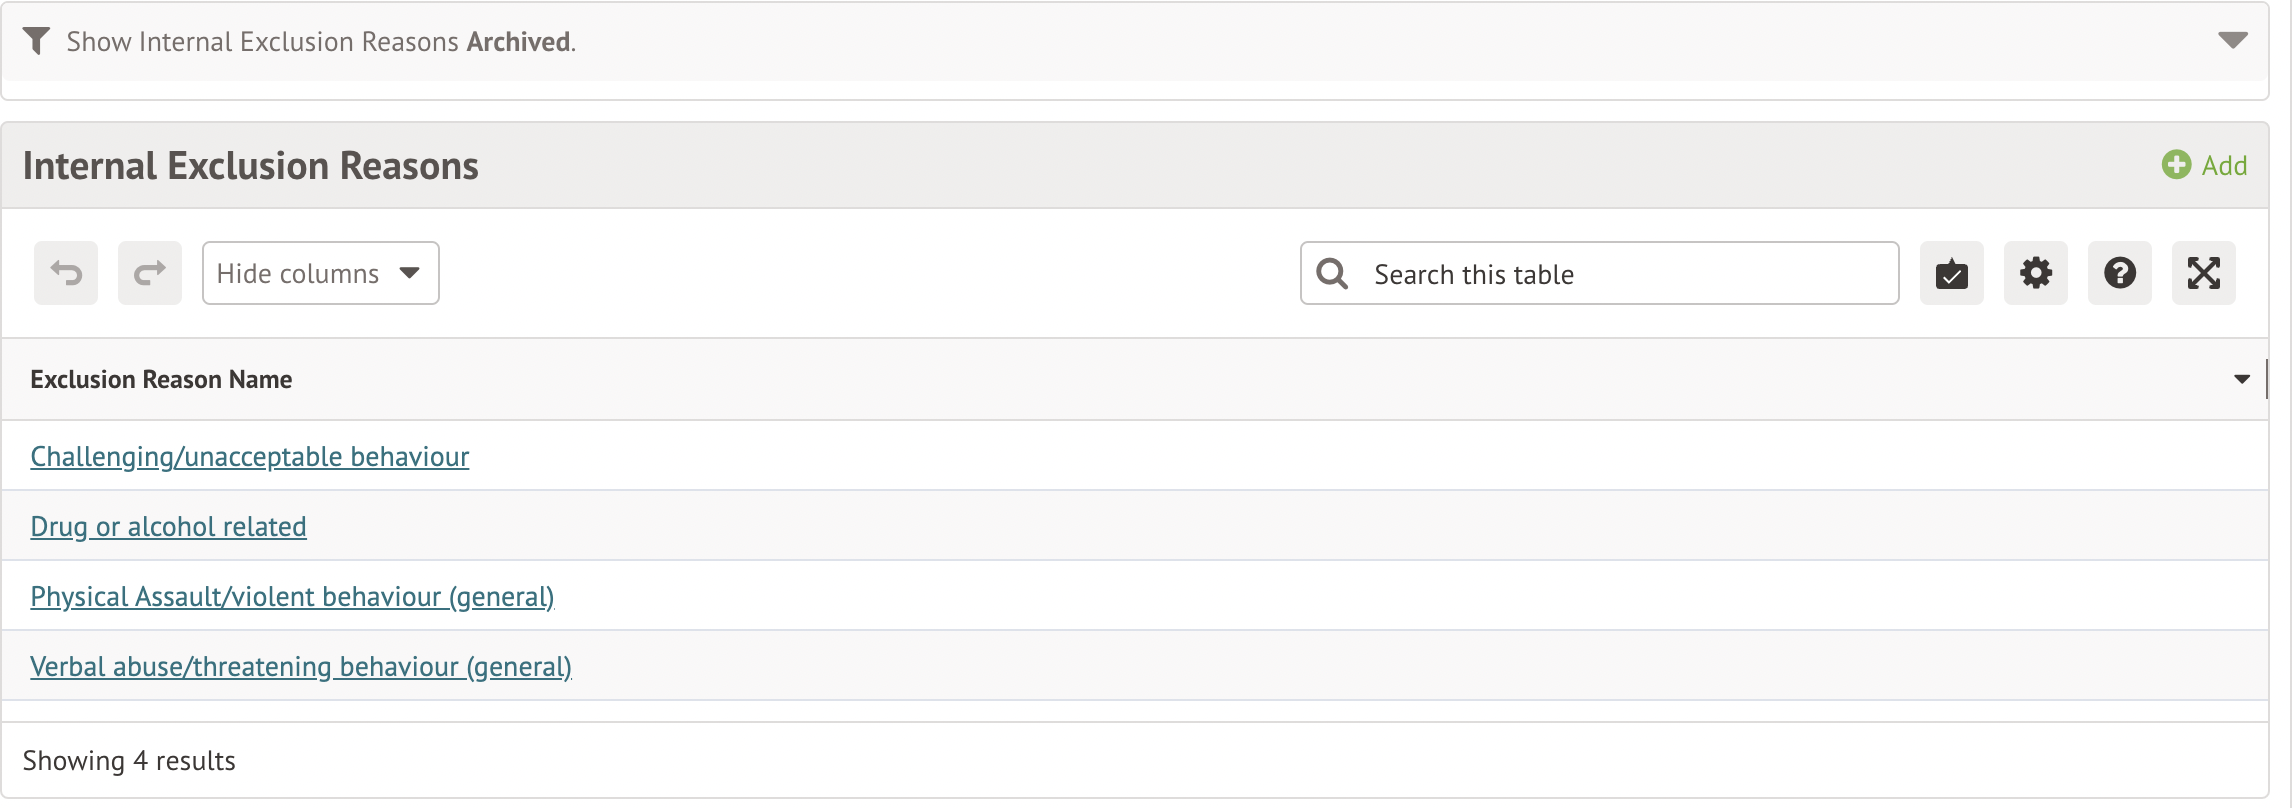Expand the filter panel caret
This screenshot has width=2292, height=808.
[x=2232, y=40]
